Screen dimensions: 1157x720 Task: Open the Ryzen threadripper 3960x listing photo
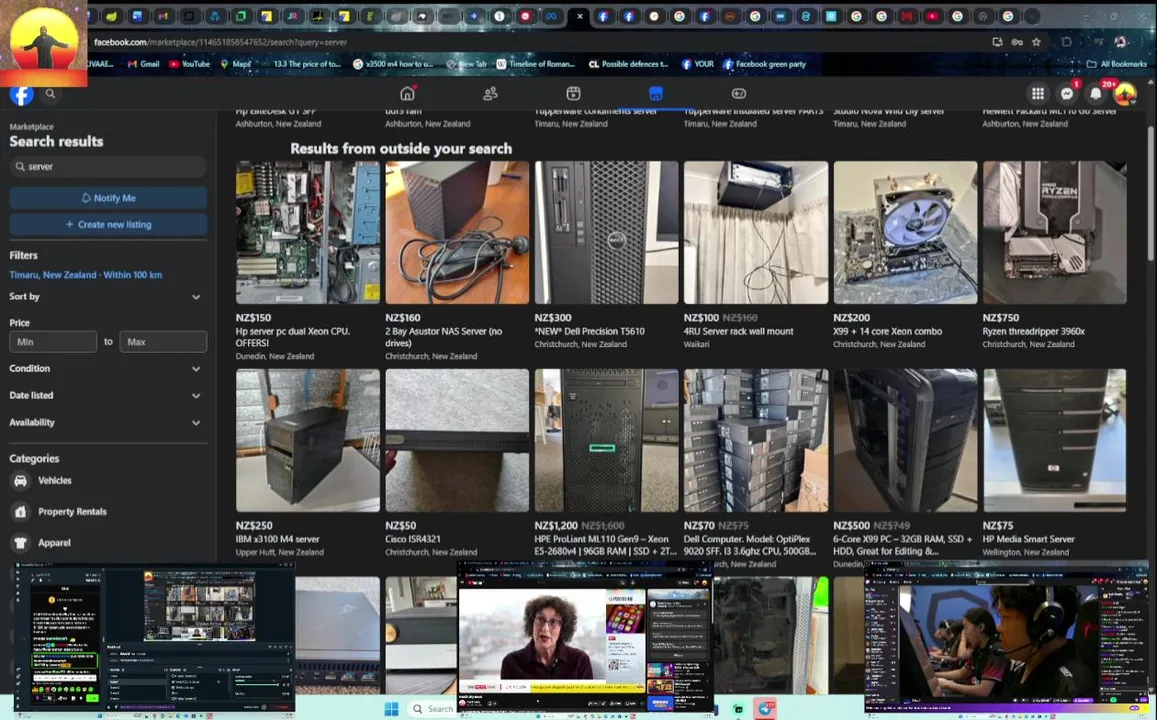coord(1054,232)
